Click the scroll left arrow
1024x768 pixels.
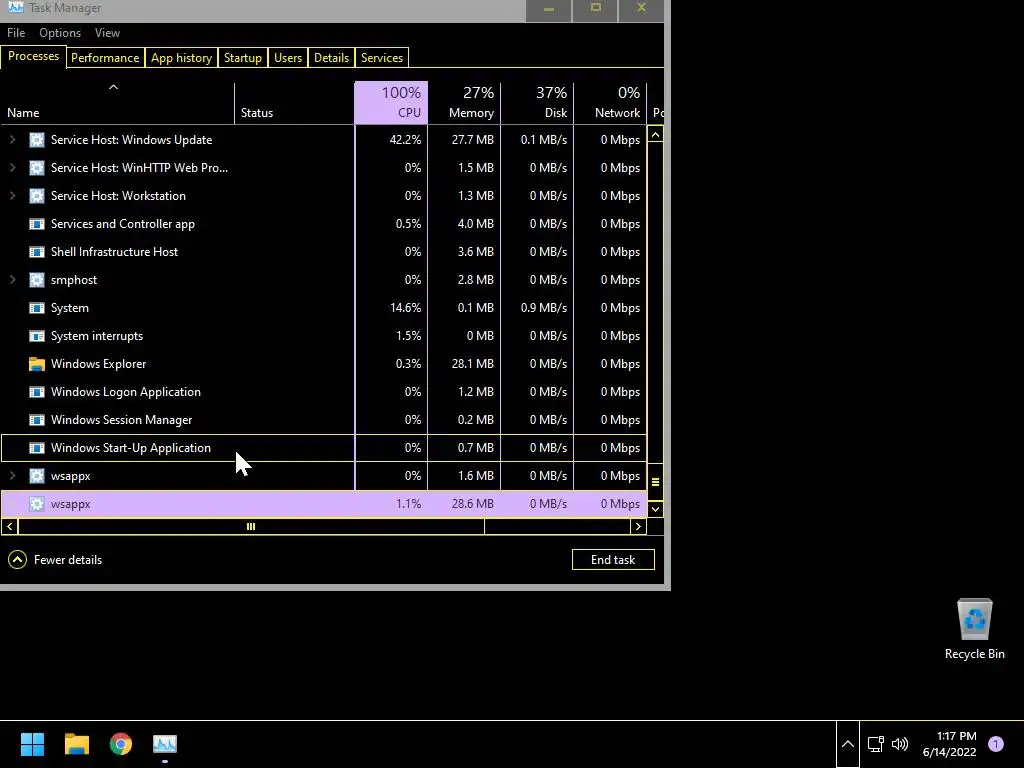point(10,526)
